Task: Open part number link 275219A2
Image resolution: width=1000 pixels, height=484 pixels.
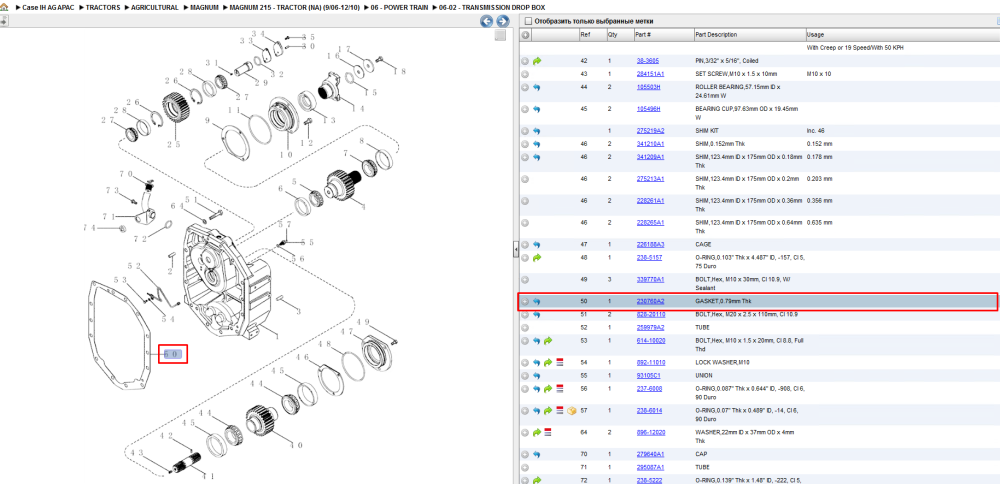Action: [650, 131]
